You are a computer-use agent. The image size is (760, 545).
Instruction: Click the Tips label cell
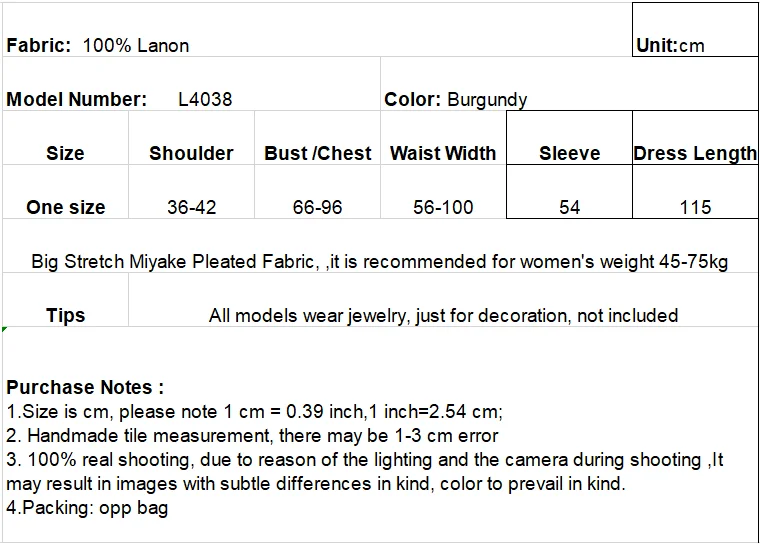click(x=65, y=300)
